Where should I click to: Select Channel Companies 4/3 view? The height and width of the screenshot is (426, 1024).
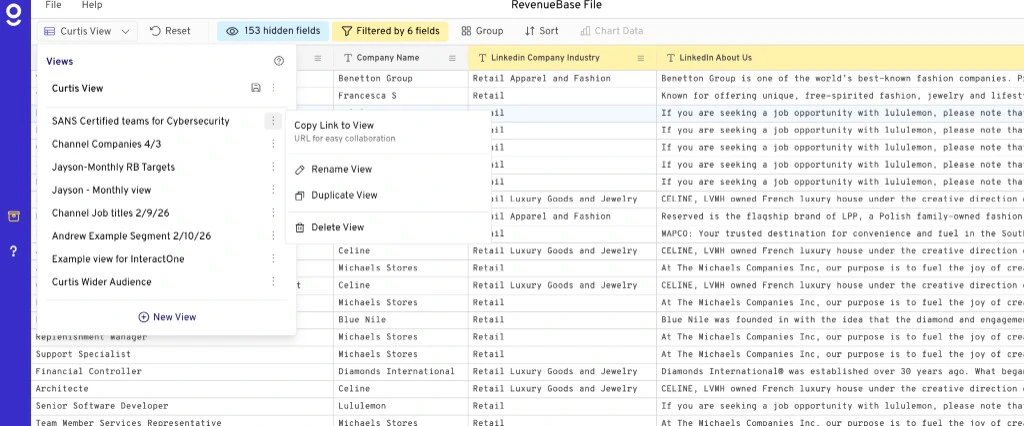(106, 144)
